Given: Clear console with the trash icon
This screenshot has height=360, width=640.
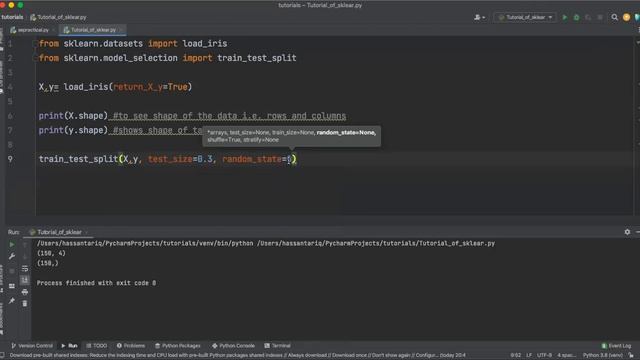Looking at the screenshot, I should (25, 303).
